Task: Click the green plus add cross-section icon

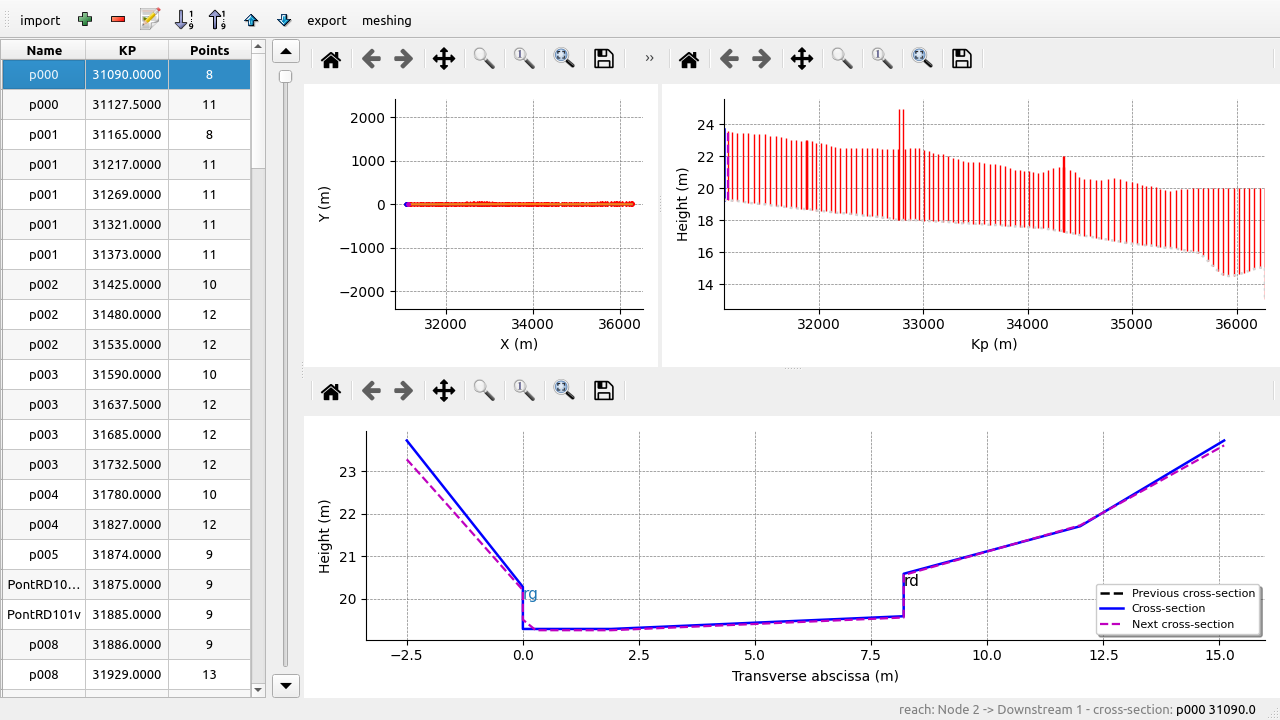Action: pyautogui.click(x=85, y=20)
